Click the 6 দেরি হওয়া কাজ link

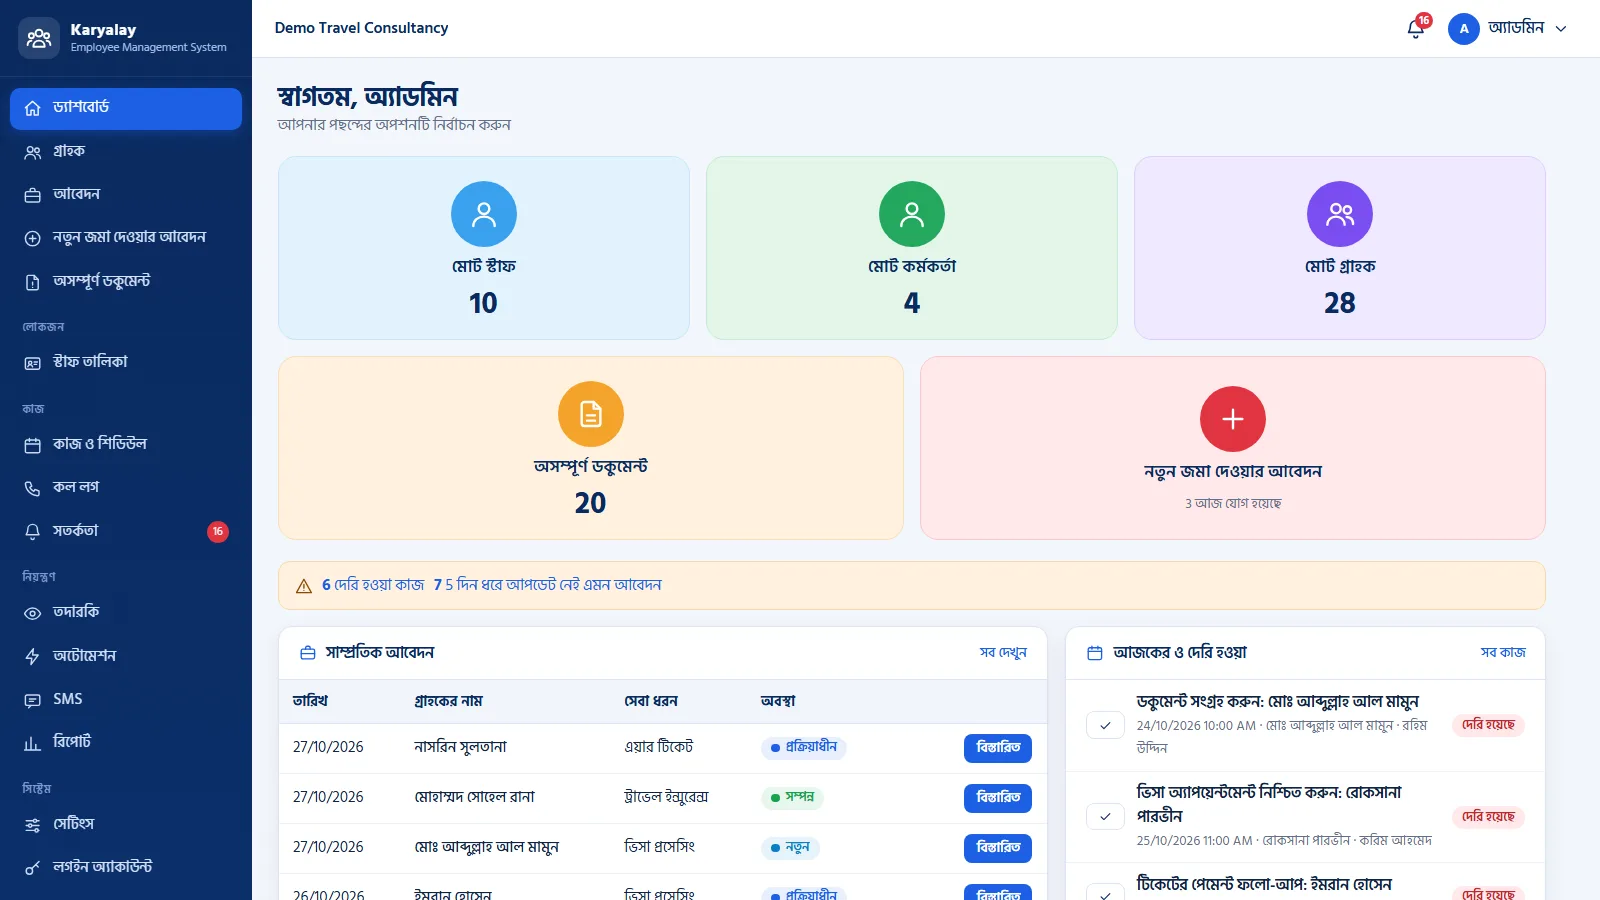click(x=373, y=585)
